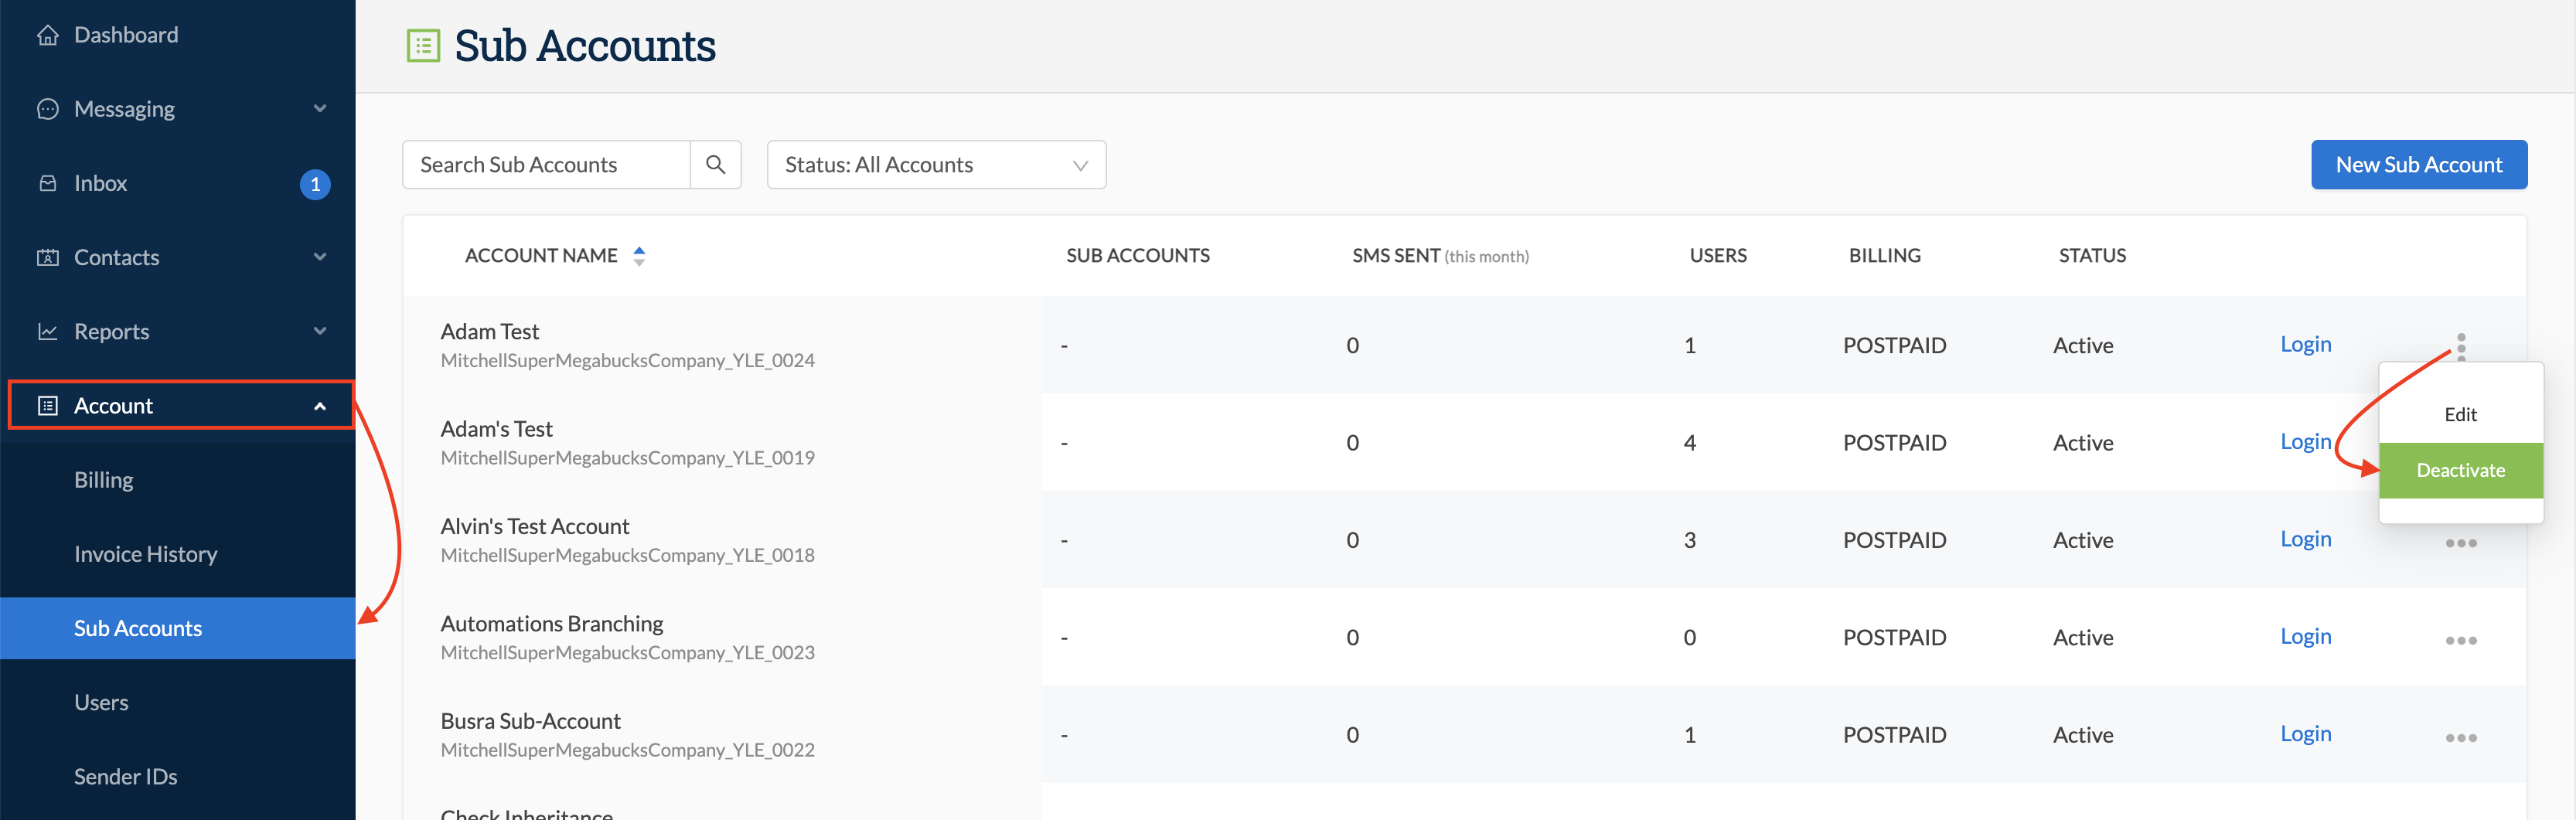Select Sub Accounts in sidebar
Screen dimensions: 2576x820
pyautogui.click(x=178, y=628)
